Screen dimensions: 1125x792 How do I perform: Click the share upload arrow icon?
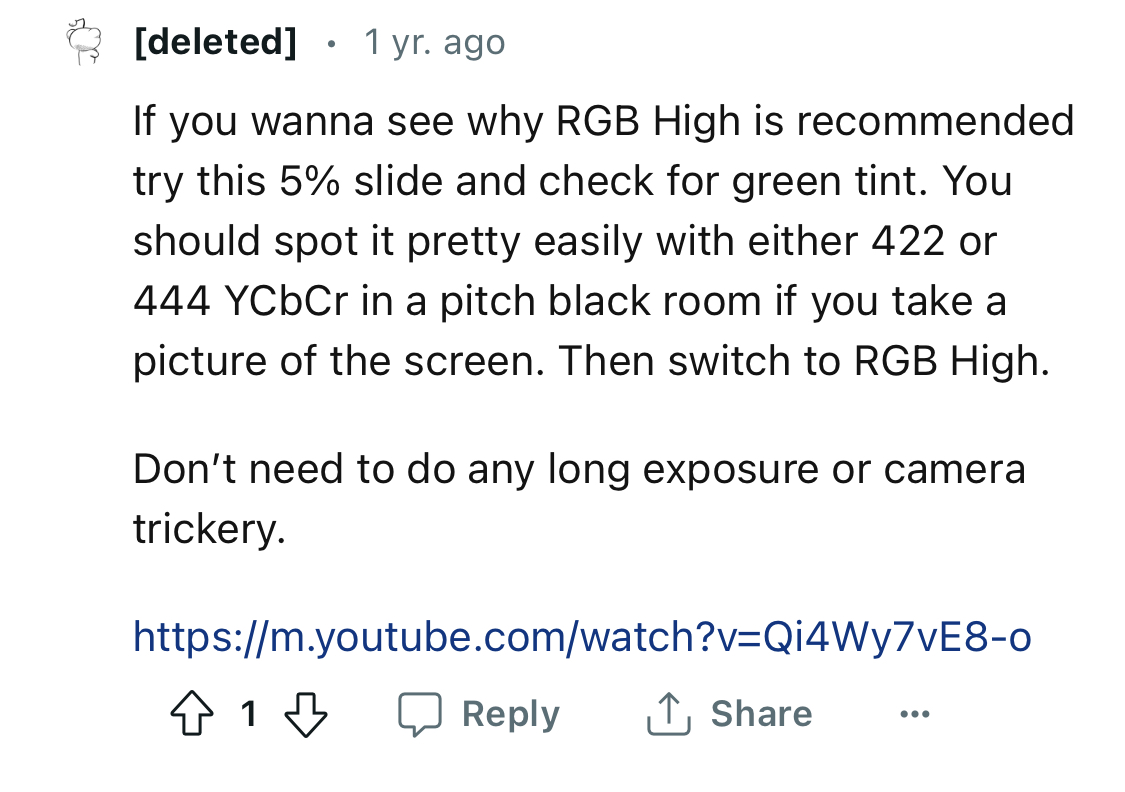[669, 714]
